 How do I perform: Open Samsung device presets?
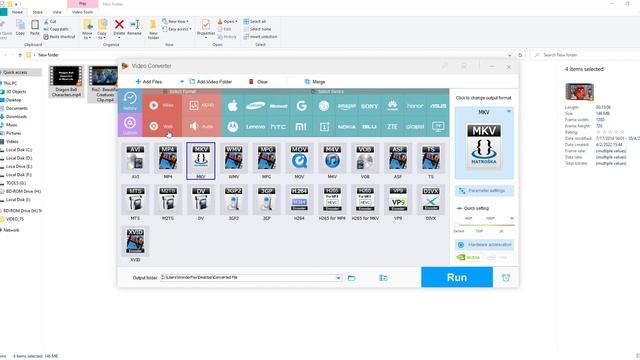[256, 106]
